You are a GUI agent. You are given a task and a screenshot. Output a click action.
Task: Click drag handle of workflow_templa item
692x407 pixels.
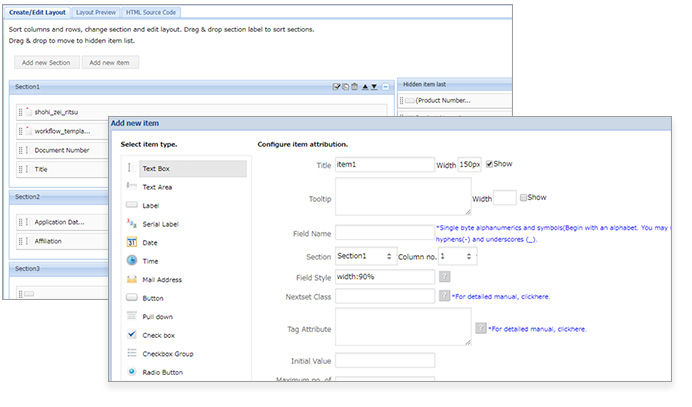point(20,131)
